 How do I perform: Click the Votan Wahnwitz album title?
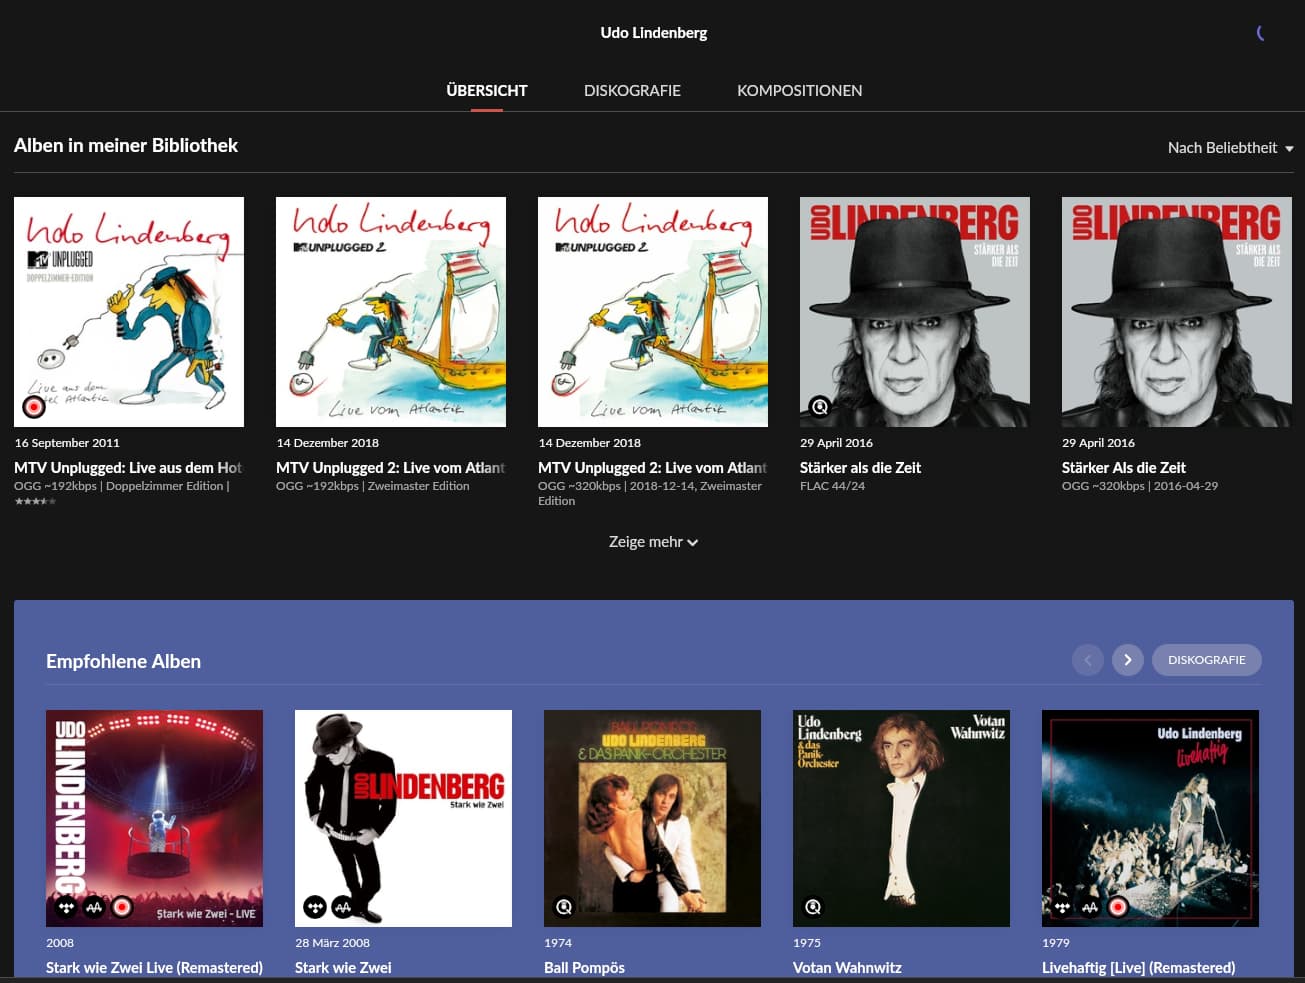(x=847, y=967)
